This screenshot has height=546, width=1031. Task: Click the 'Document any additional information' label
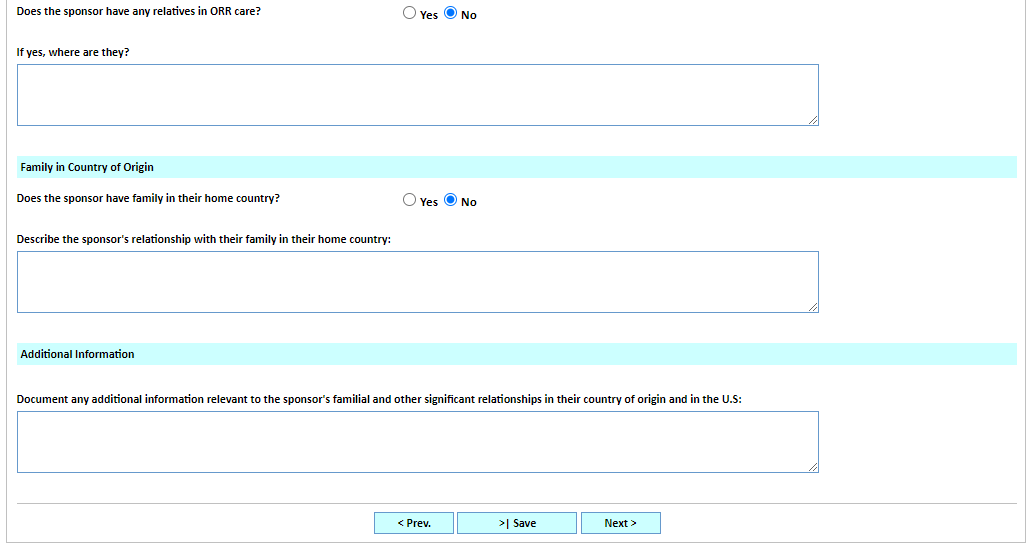click(x=379, y=399)
